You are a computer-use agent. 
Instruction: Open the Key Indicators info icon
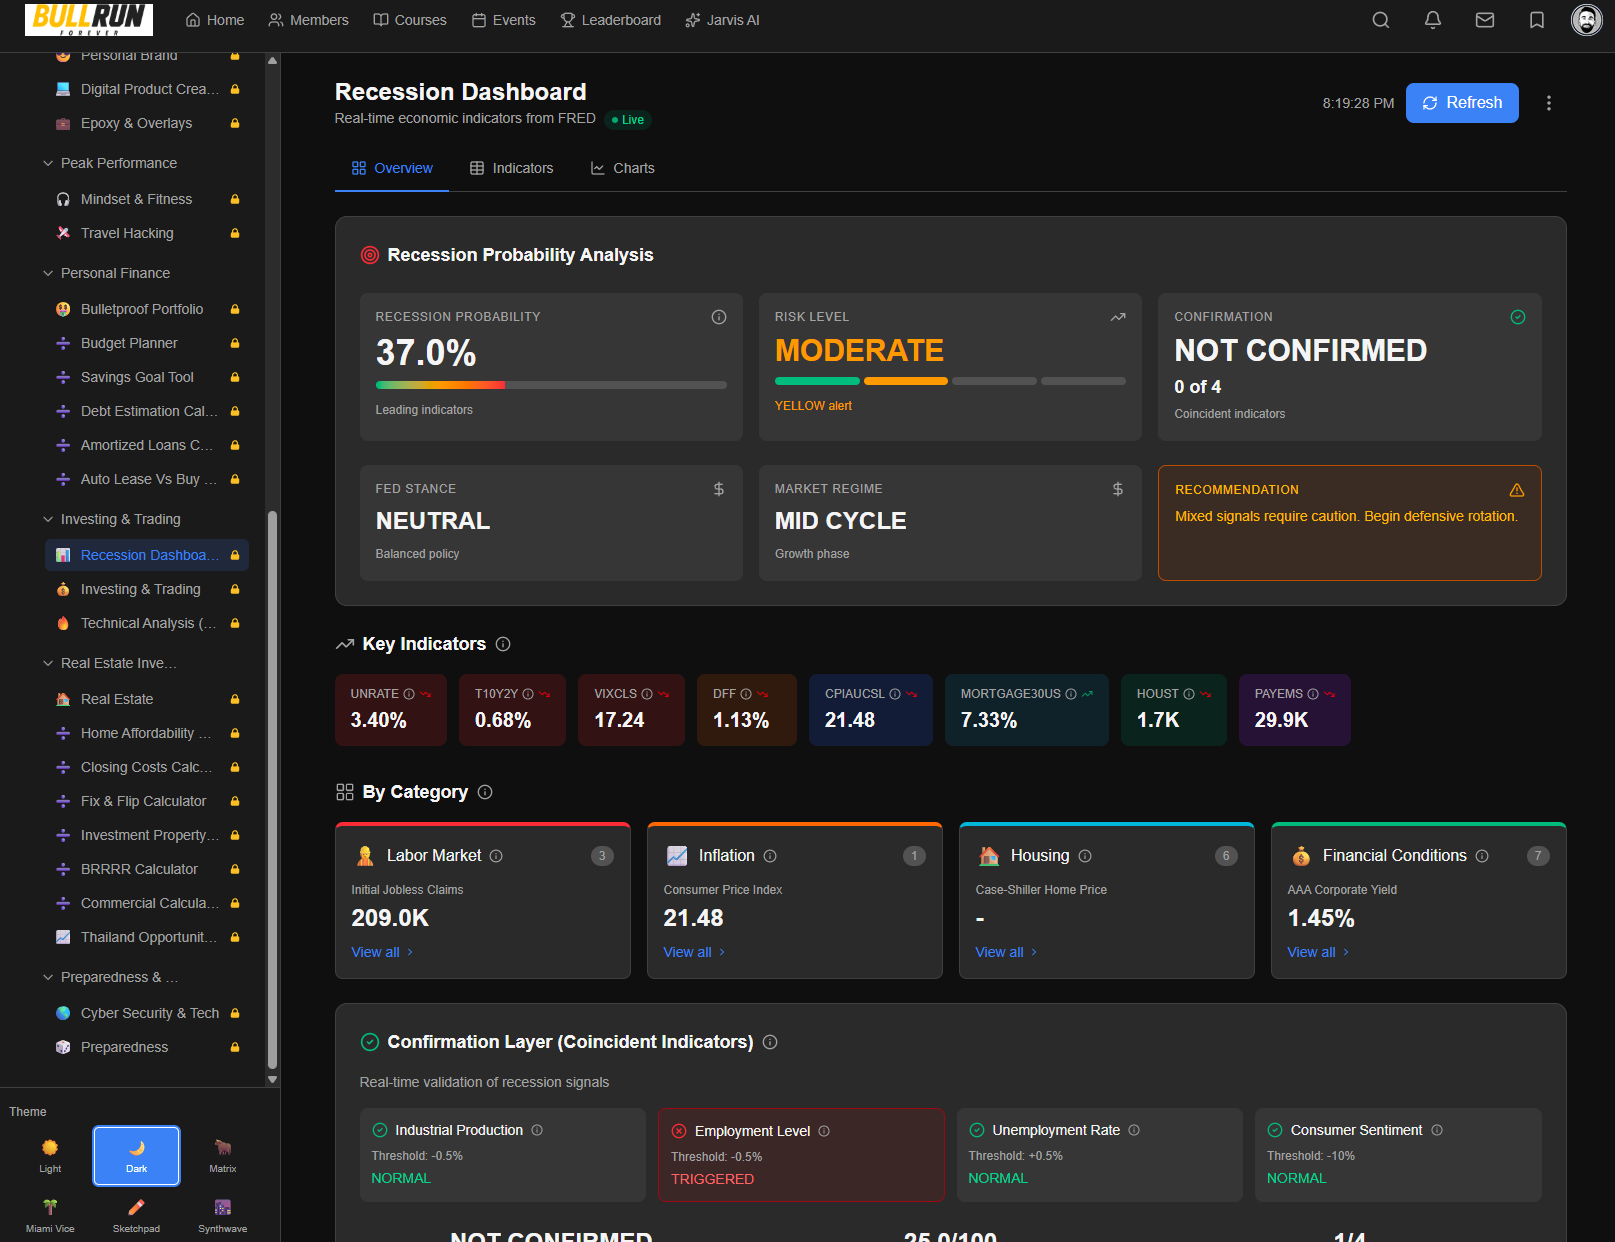504,644
